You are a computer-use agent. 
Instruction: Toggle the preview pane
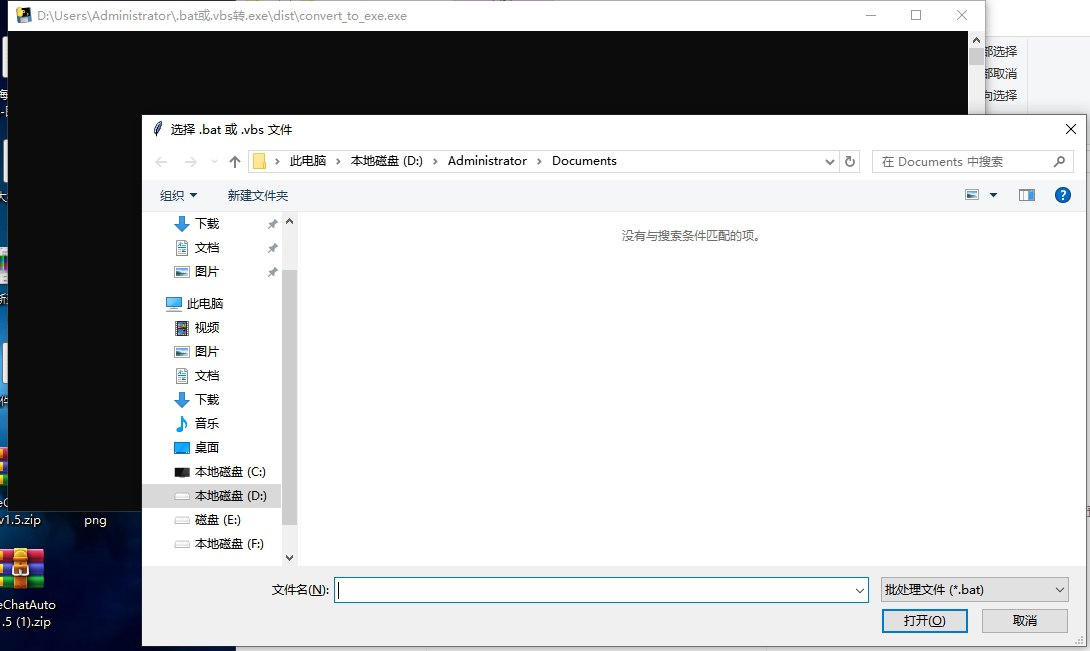click(x=1026, y=195)
